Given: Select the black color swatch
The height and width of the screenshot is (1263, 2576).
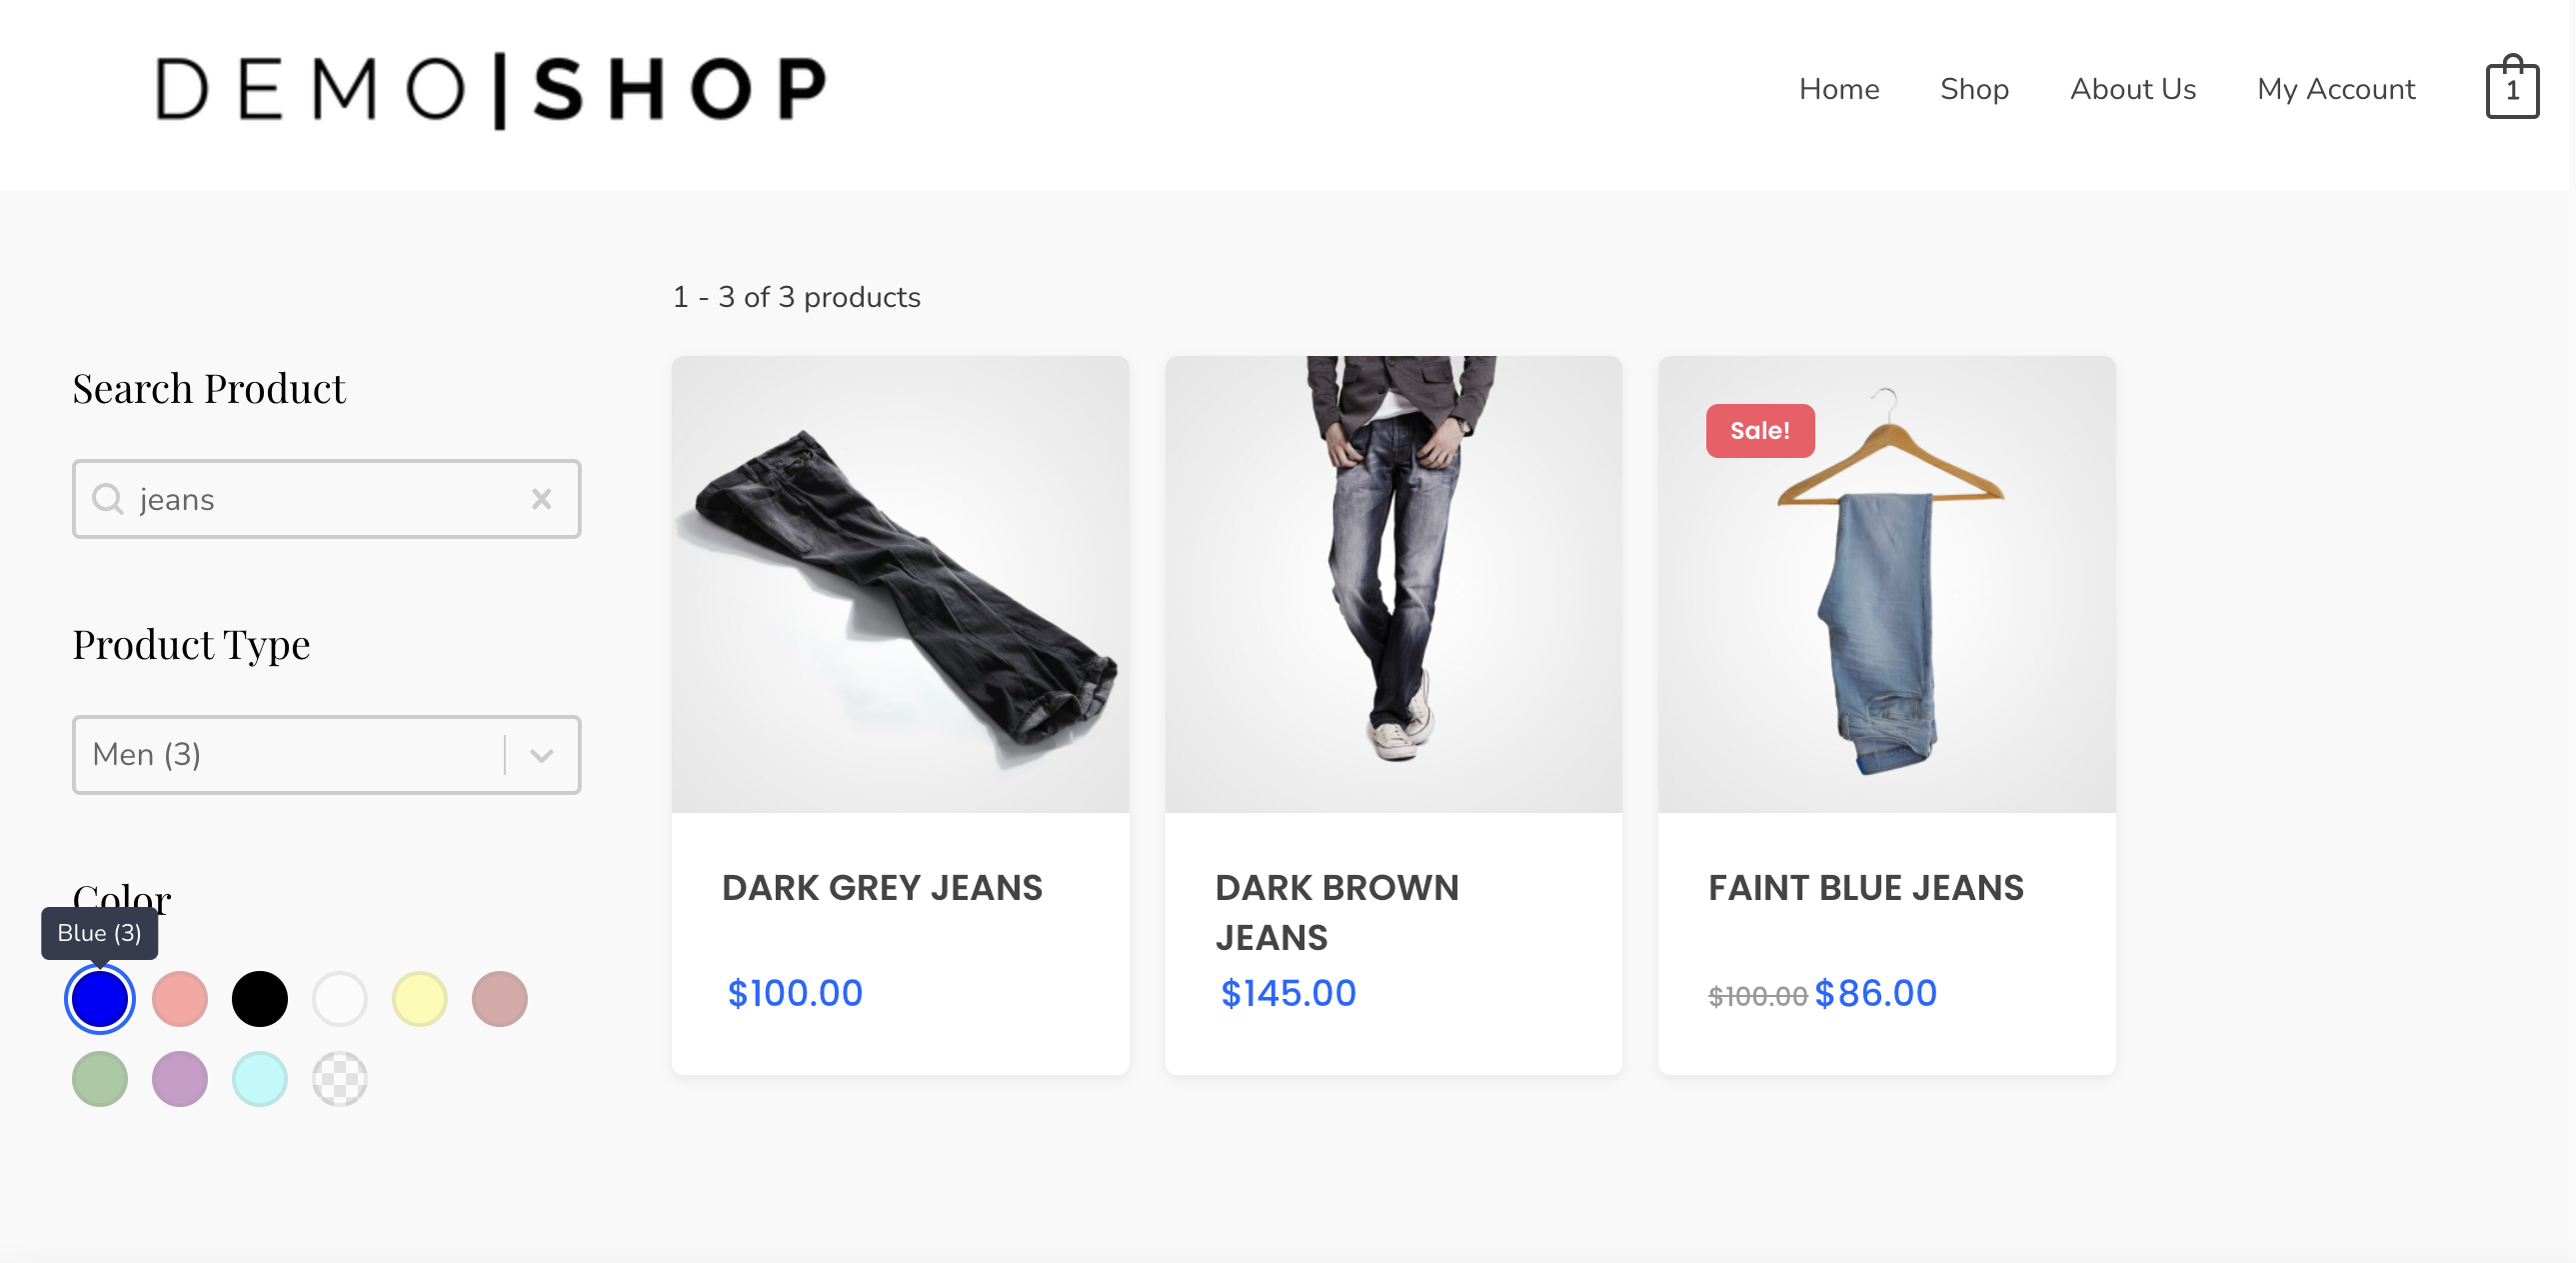Looking at the screenshot, I should [258, 997].
